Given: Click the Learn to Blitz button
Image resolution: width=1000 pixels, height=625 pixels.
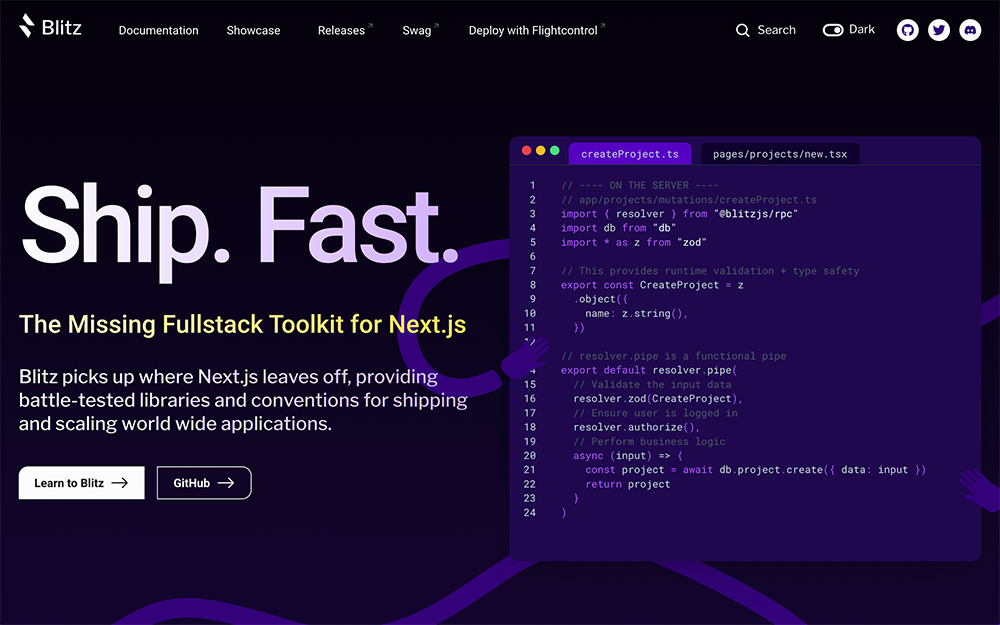Looking at the screenshot, I should pyautogui.click(x=82, y=483).
